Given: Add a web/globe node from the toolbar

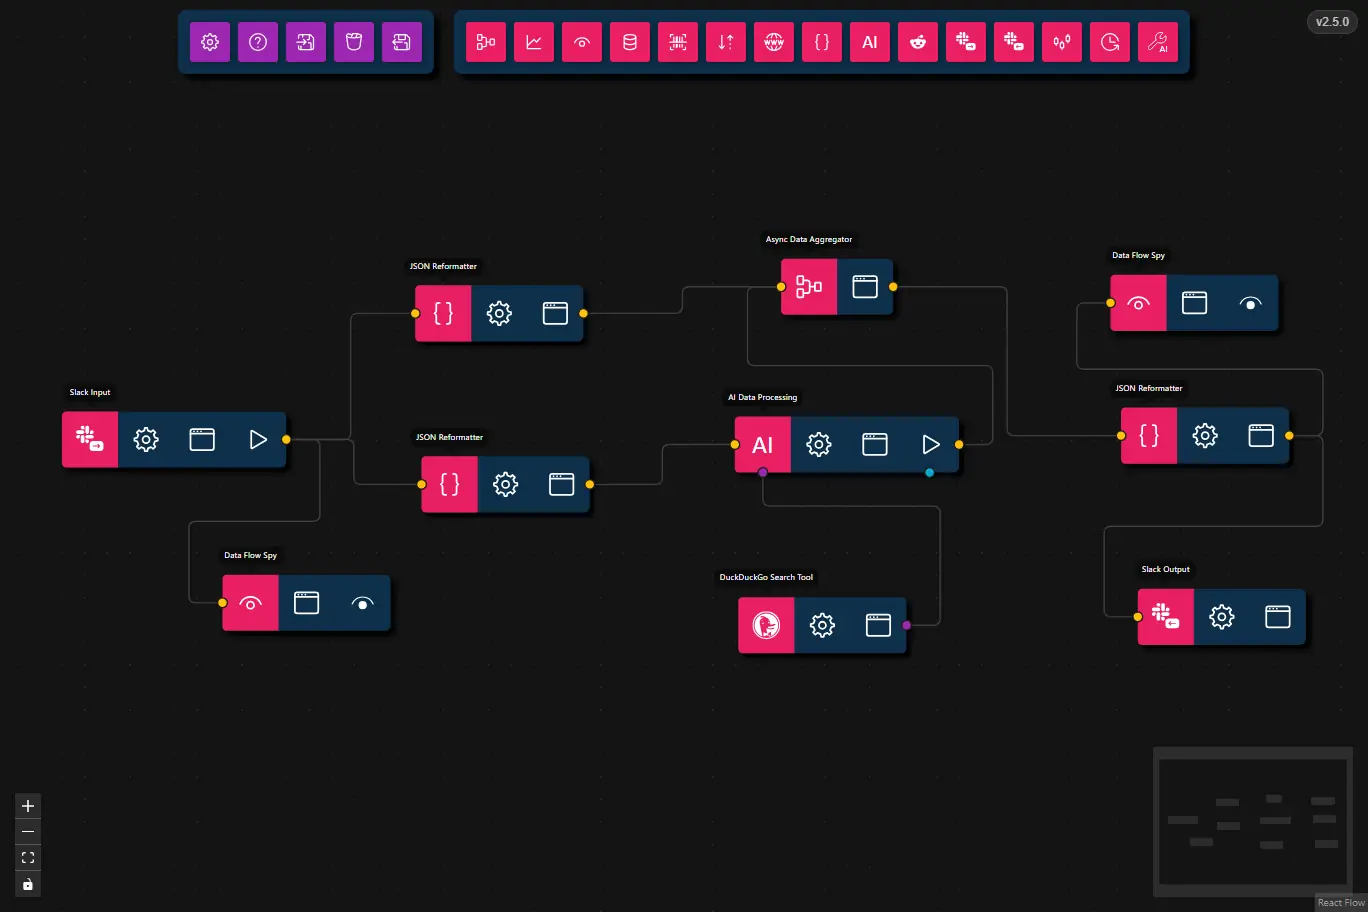Looking at the screenshot, I should [x=773, y=42].
